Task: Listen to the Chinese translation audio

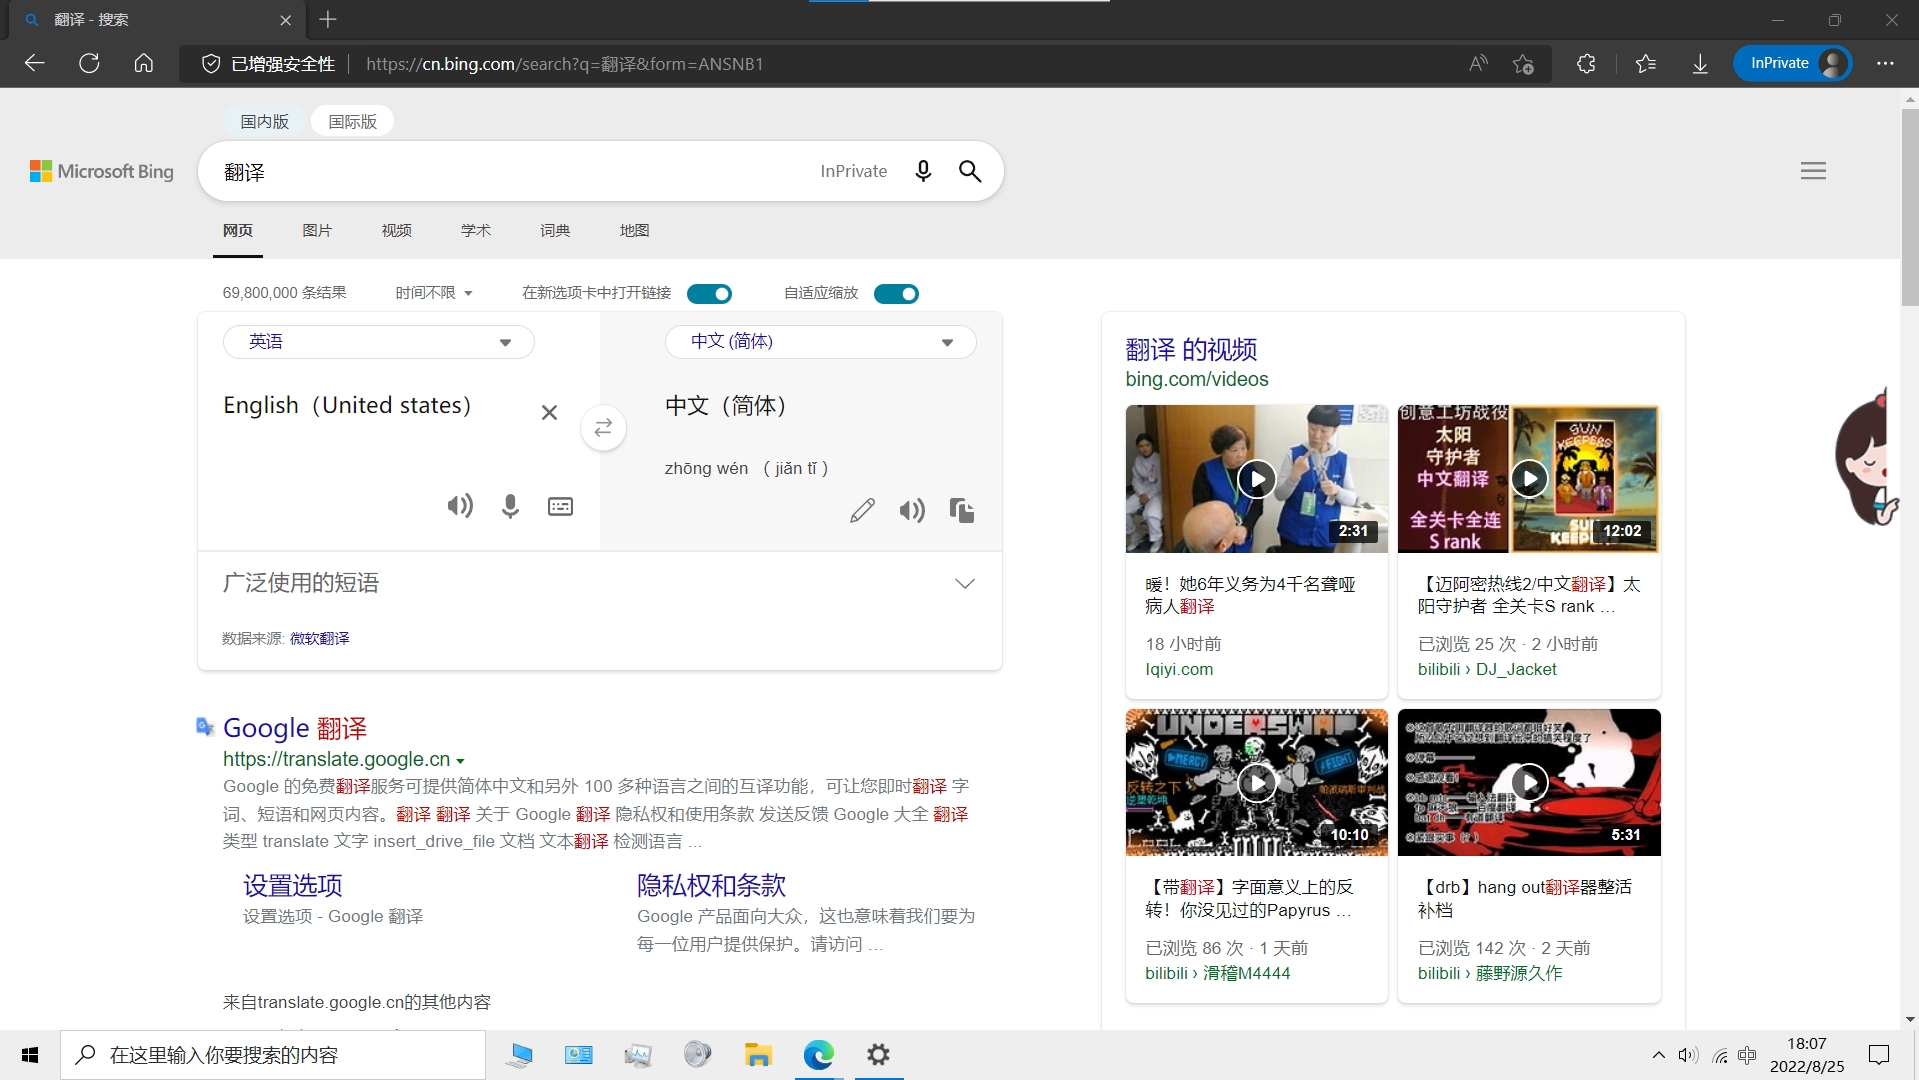Action: click(x=912, y=511)
